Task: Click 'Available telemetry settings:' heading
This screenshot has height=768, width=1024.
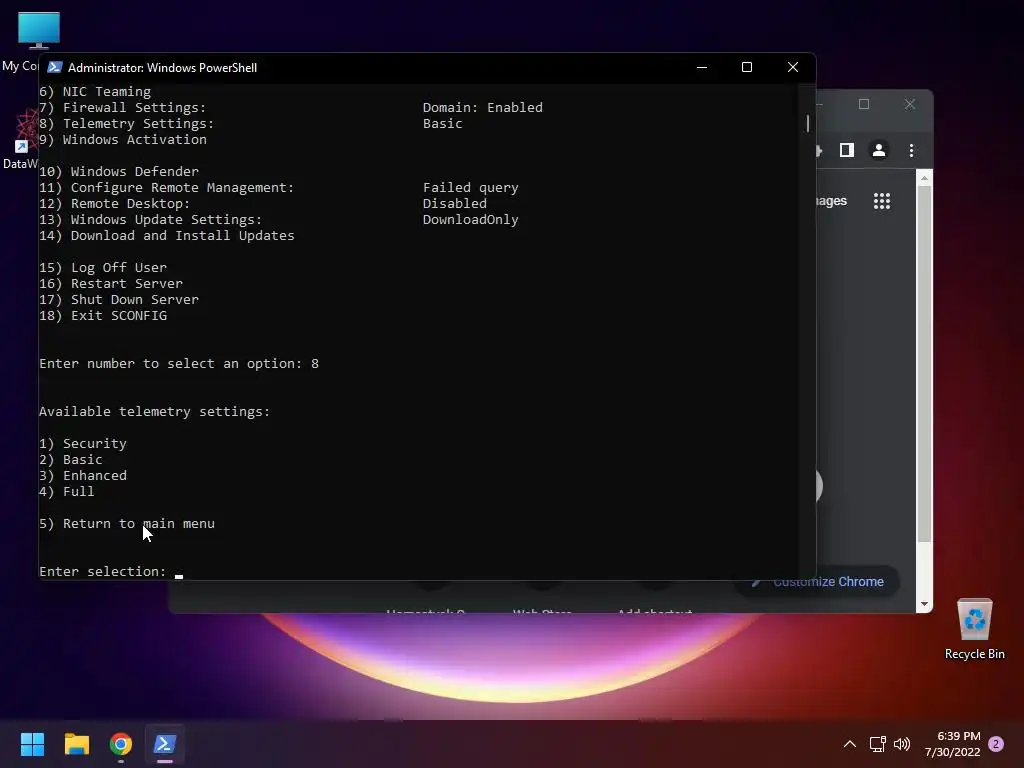Action: point(155,411)
